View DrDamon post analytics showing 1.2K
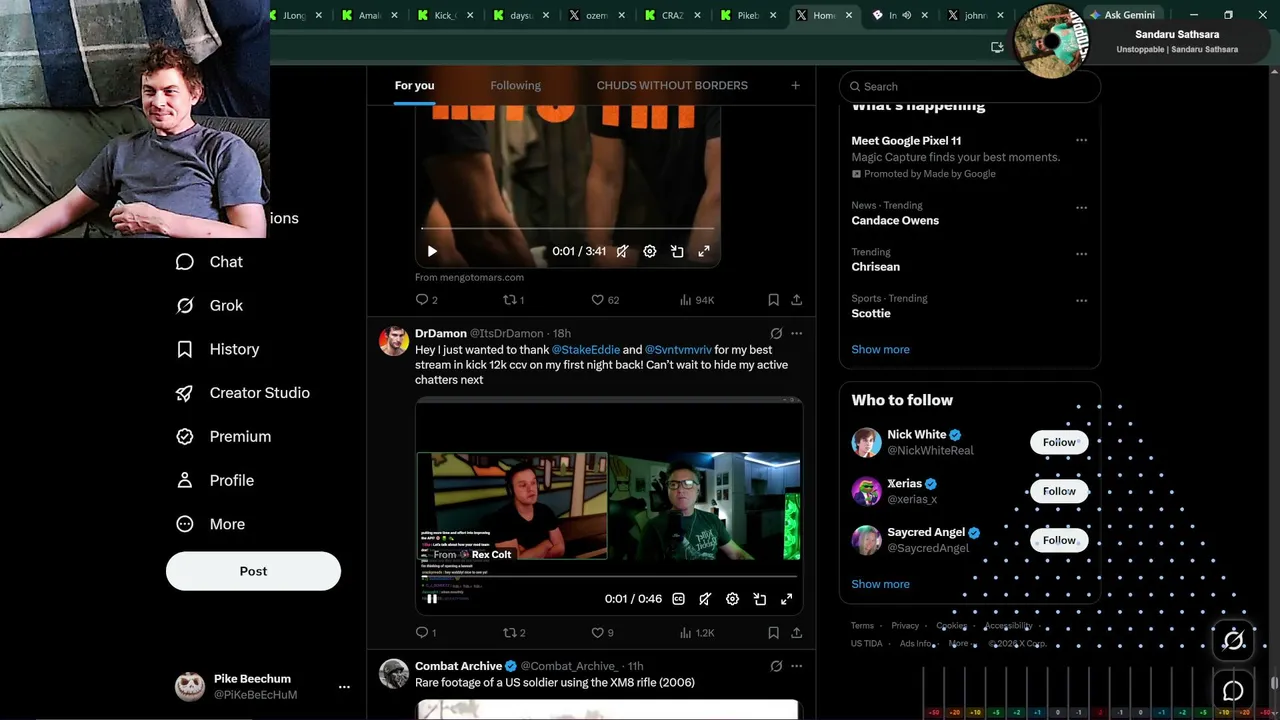The height and width of the screenshot is (720, 1280). click(697, 633)
